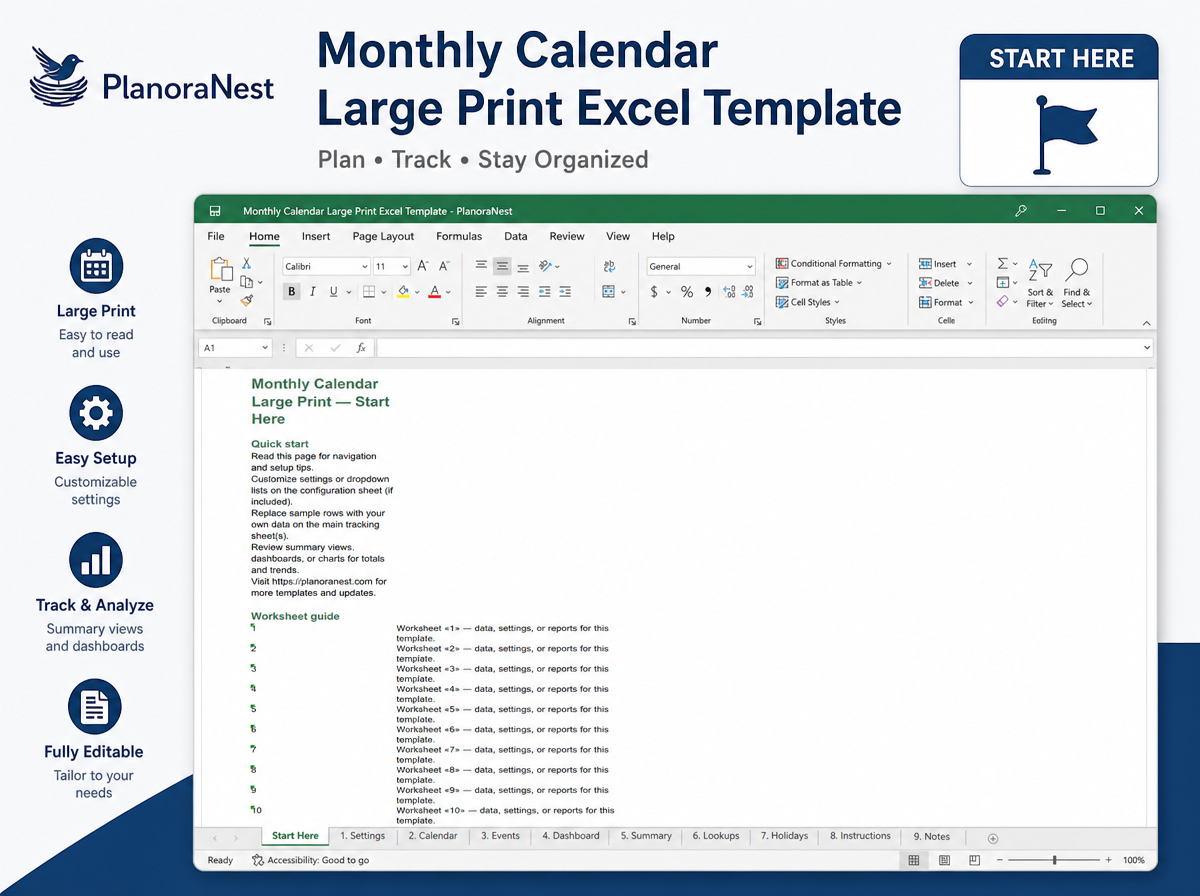Open the General number format dropdown
1200x896 pixels.
tap(749, 267)
